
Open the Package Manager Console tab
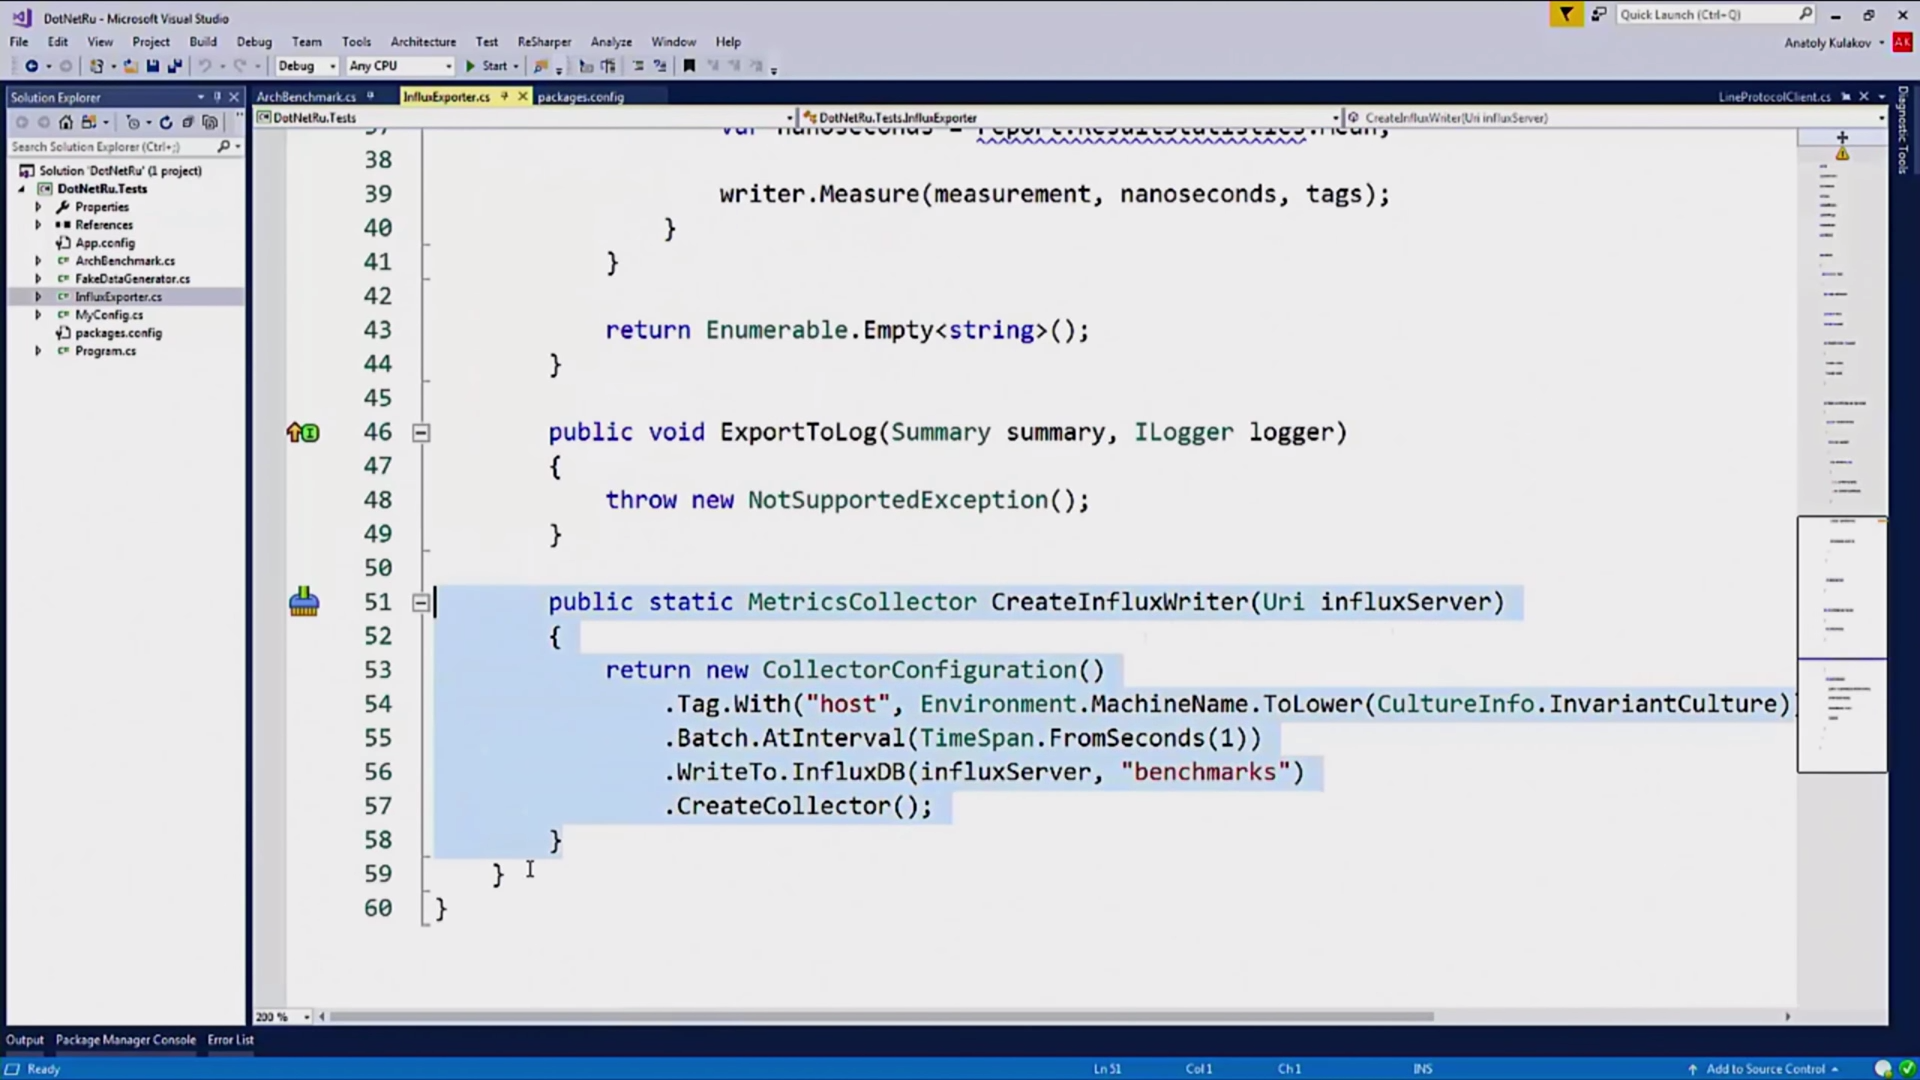[126, 1040]
